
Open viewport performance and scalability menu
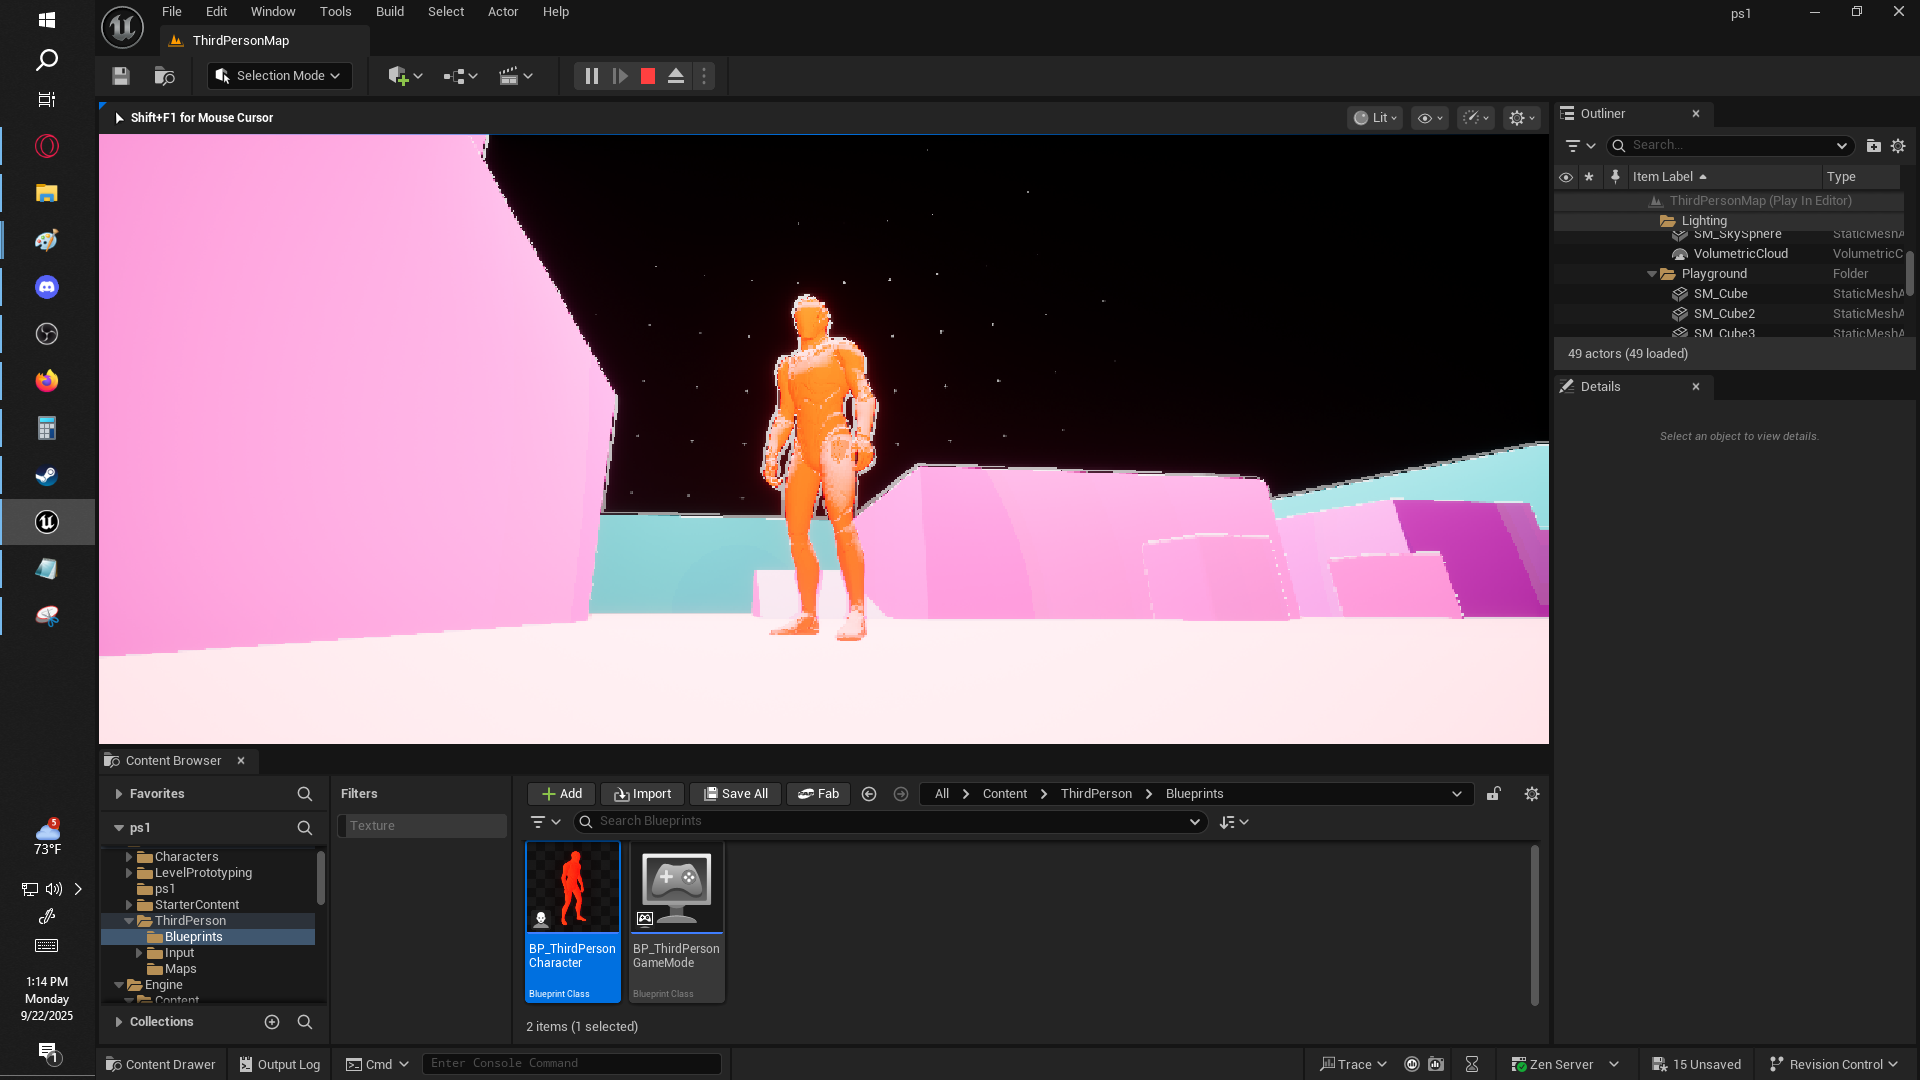point(1476,118)
